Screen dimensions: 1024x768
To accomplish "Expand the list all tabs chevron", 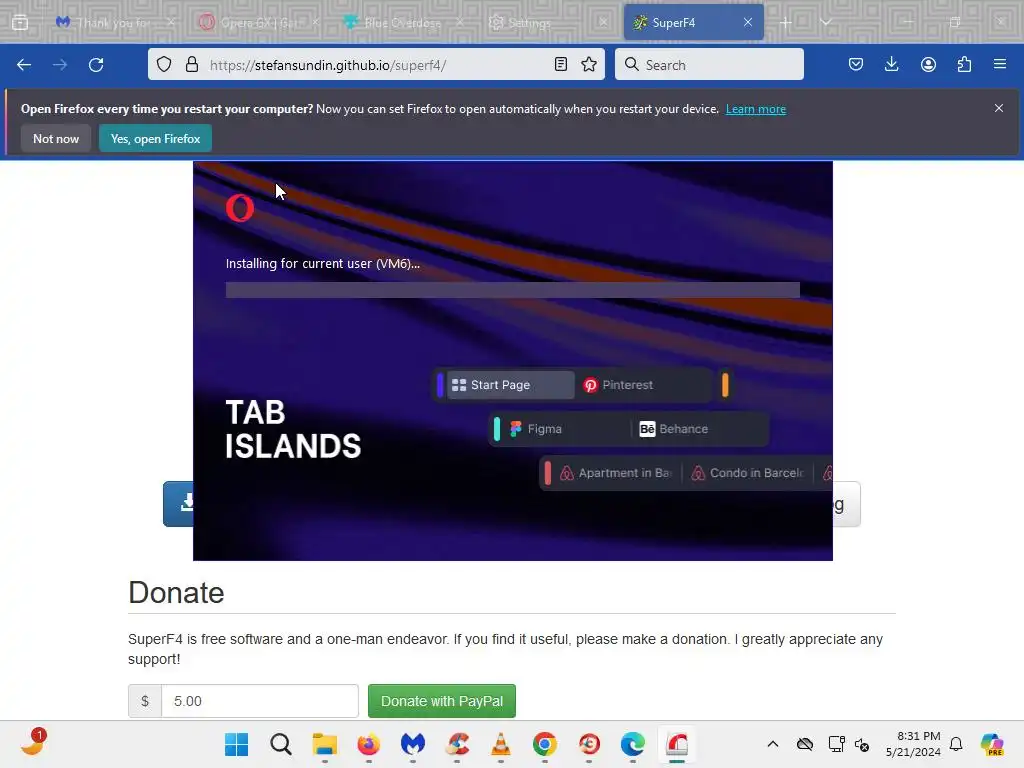I will (x=825, y=22).
